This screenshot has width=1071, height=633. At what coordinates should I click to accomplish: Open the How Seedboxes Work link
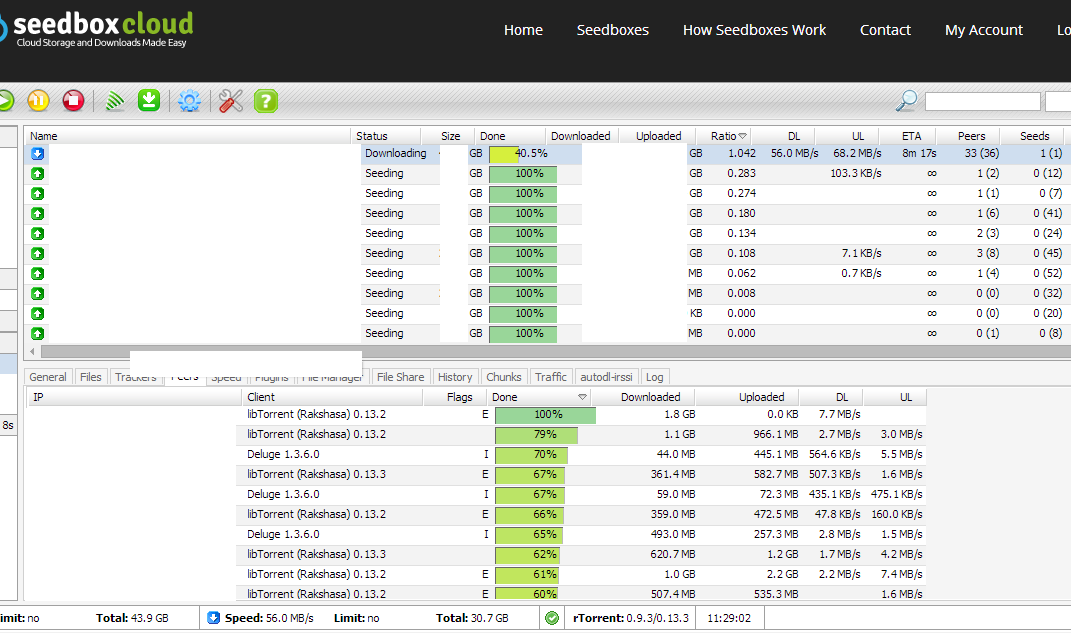coord(754,30)
